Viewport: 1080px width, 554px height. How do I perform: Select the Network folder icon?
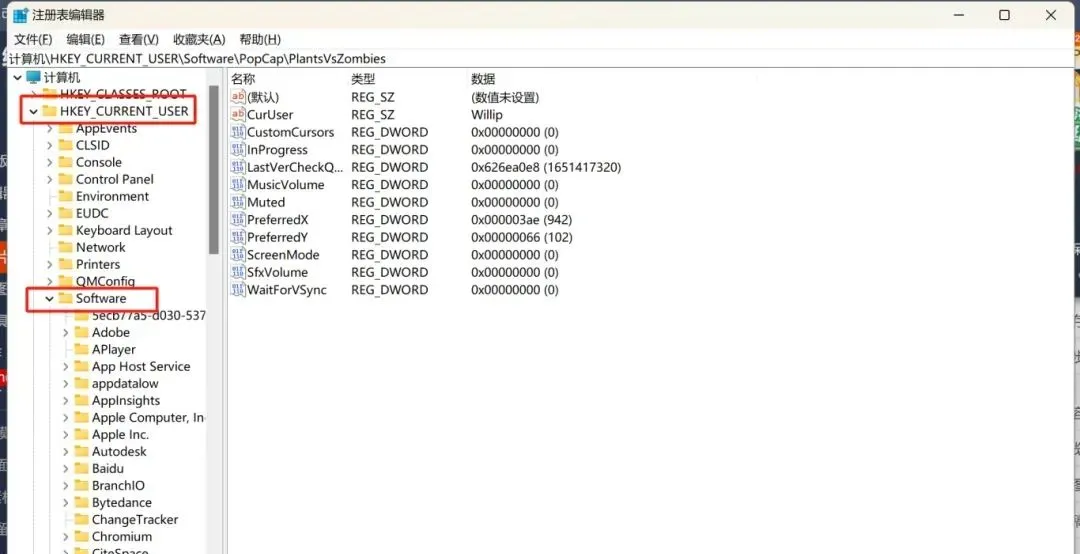65,247
